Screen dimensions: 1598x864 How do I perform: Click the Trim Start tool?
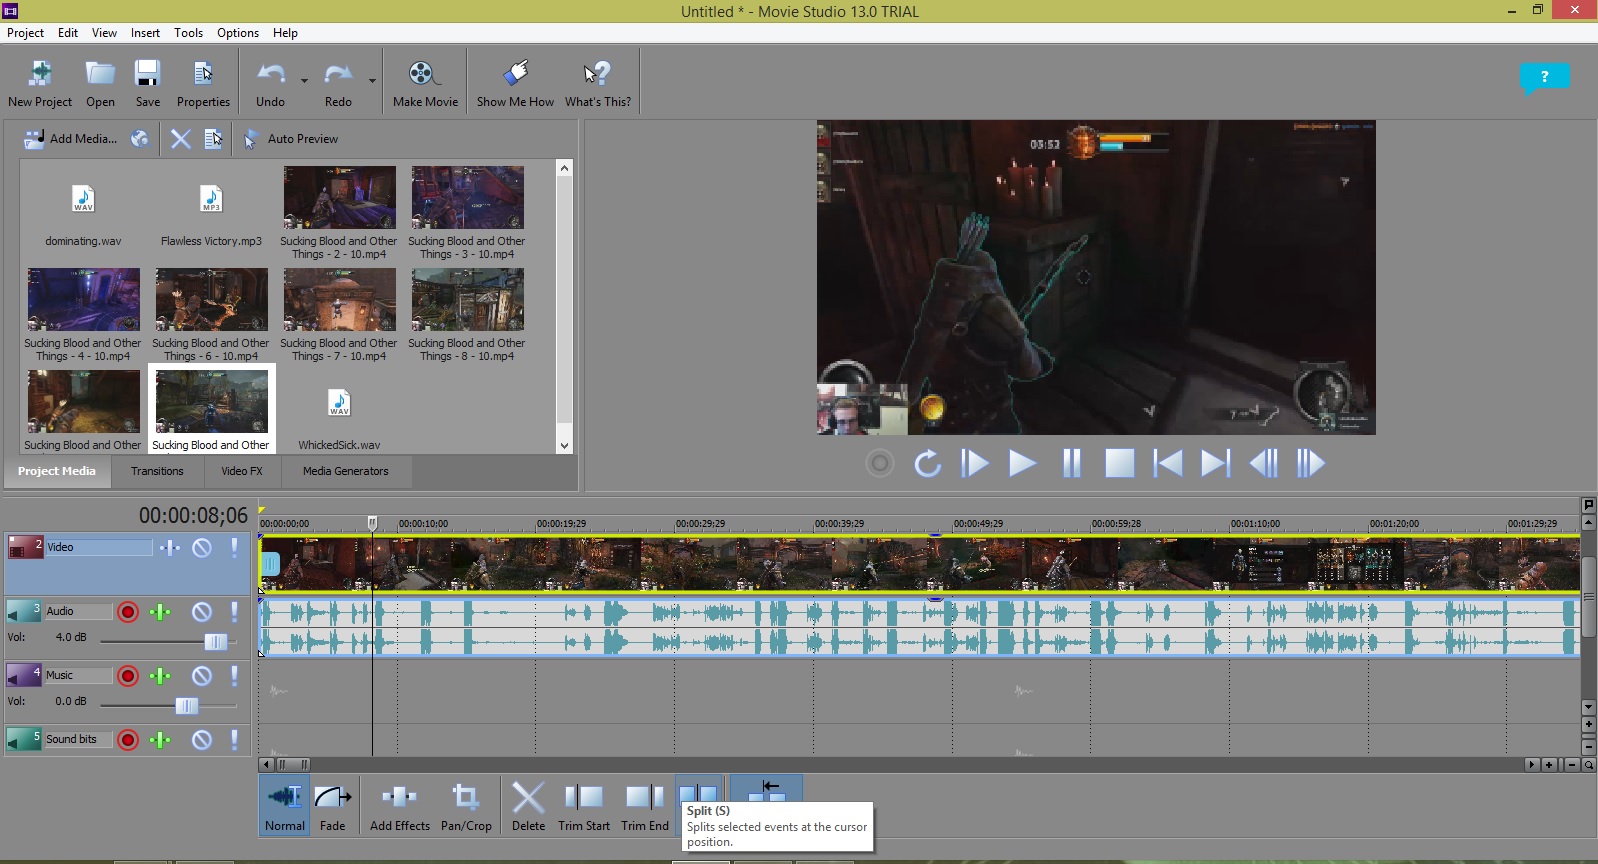[x=584, y=806]
